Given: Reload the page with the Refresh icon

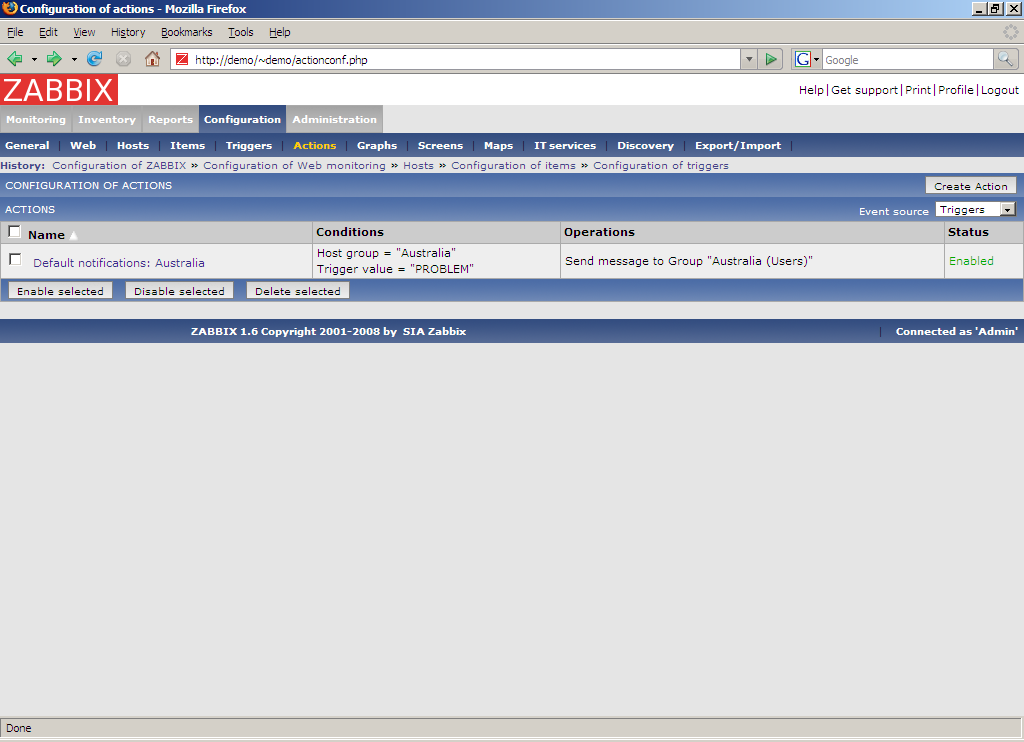Looking at the screenshot, I should (x=95, y=59).
